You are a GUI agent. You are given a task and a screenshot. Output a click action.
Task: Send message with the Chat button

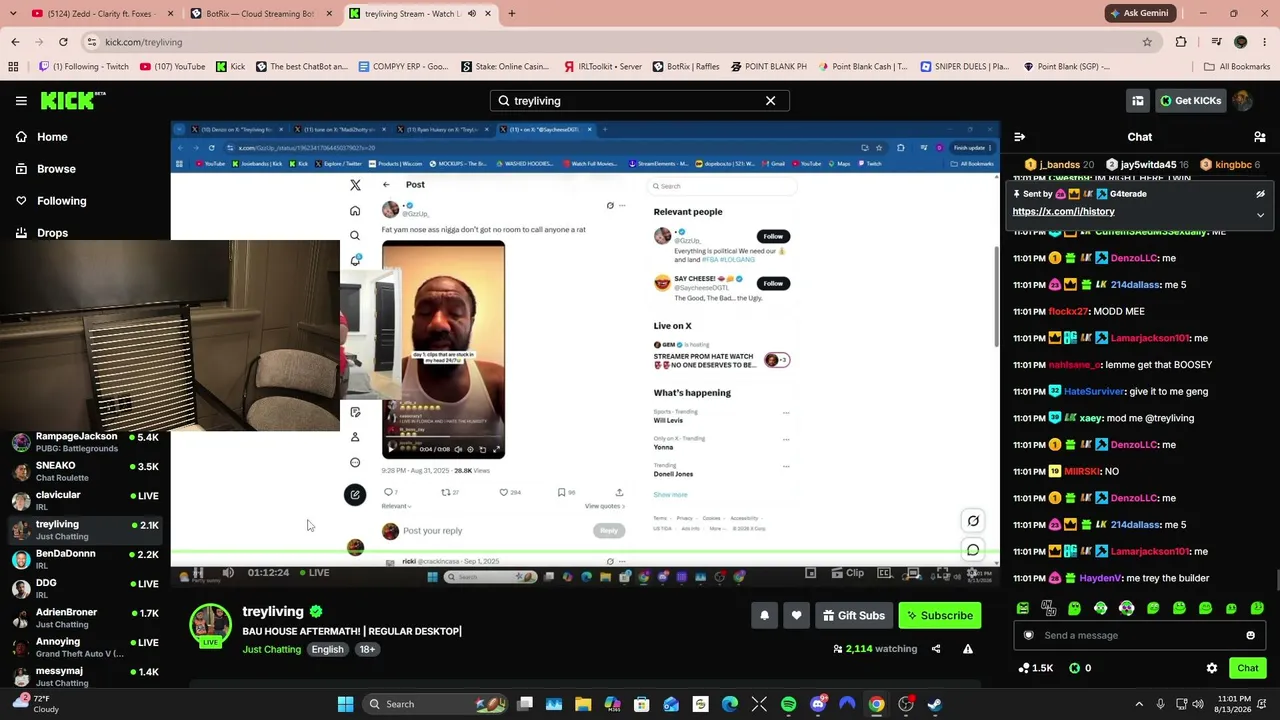point(1247,668)
